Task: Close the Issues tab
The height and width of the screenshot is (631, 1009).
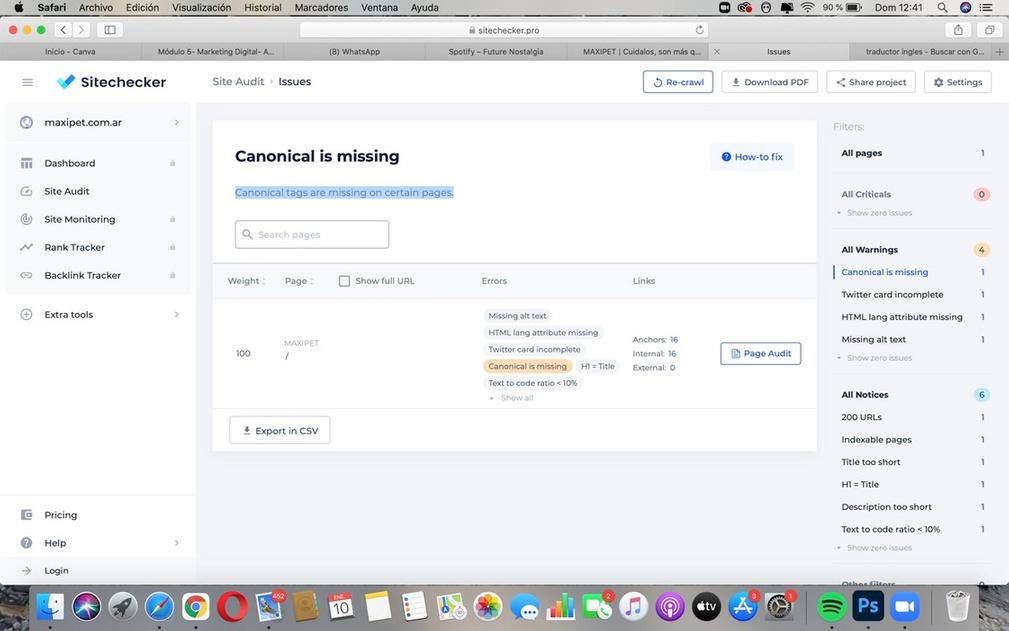Action: coord(717,51)
